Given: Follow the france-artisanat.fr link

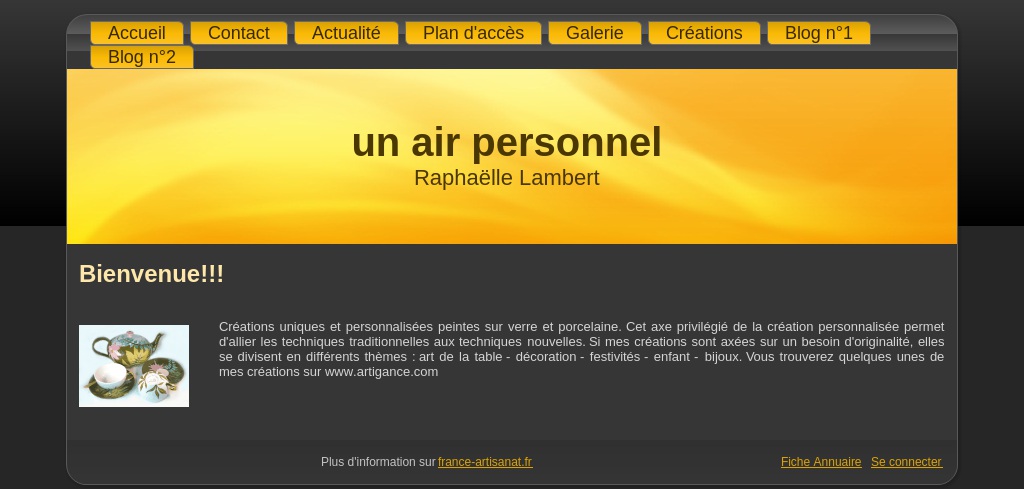Looking at the screenshot, I should 485,462.
